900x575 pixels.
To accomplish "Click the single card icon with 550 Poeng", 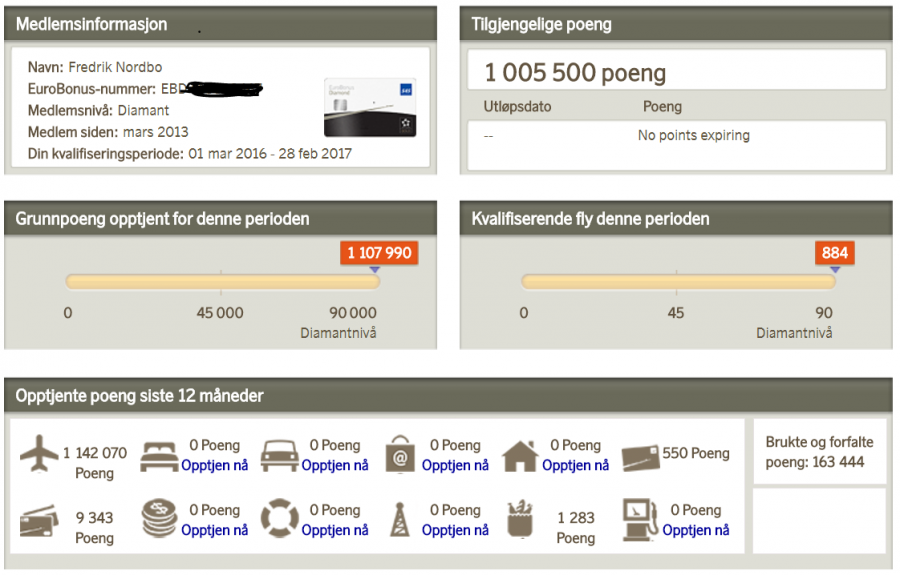I will [x=639, y=456].
